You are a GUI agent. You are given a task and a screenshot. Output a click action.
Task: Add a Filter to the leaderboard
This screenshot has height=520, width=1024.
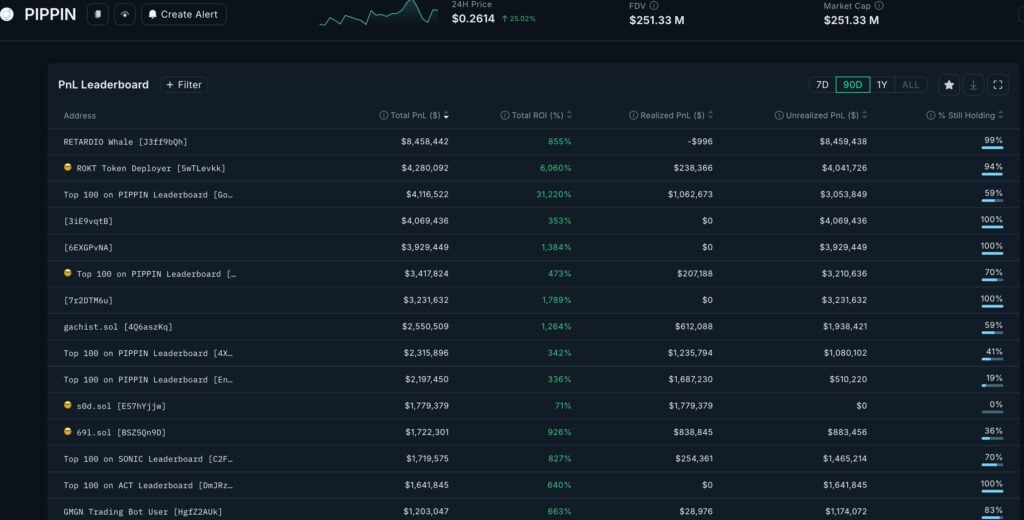[x=183, y=85]
